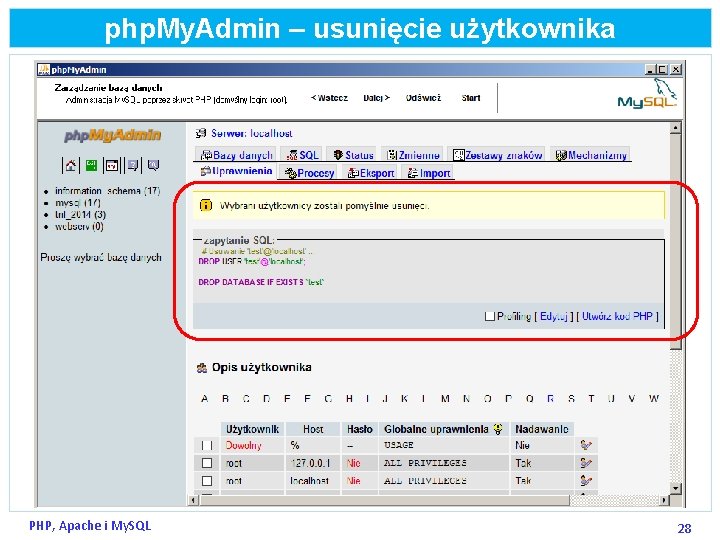Viewport: 720px width, 540px height.
Task: Select the webserv database in sidebar
Action: (79, 226)
